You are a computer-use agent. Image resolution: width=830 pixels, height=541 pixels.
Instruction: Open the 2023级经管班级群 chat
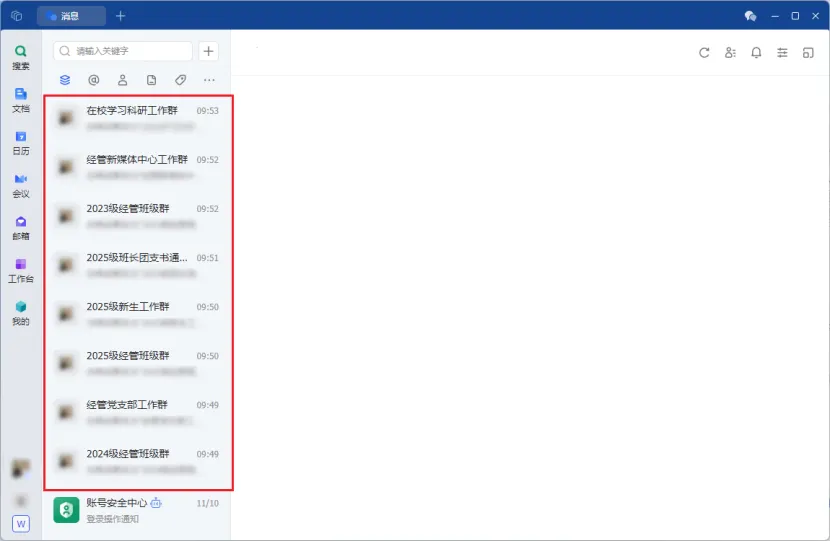(x=138, y=216)
